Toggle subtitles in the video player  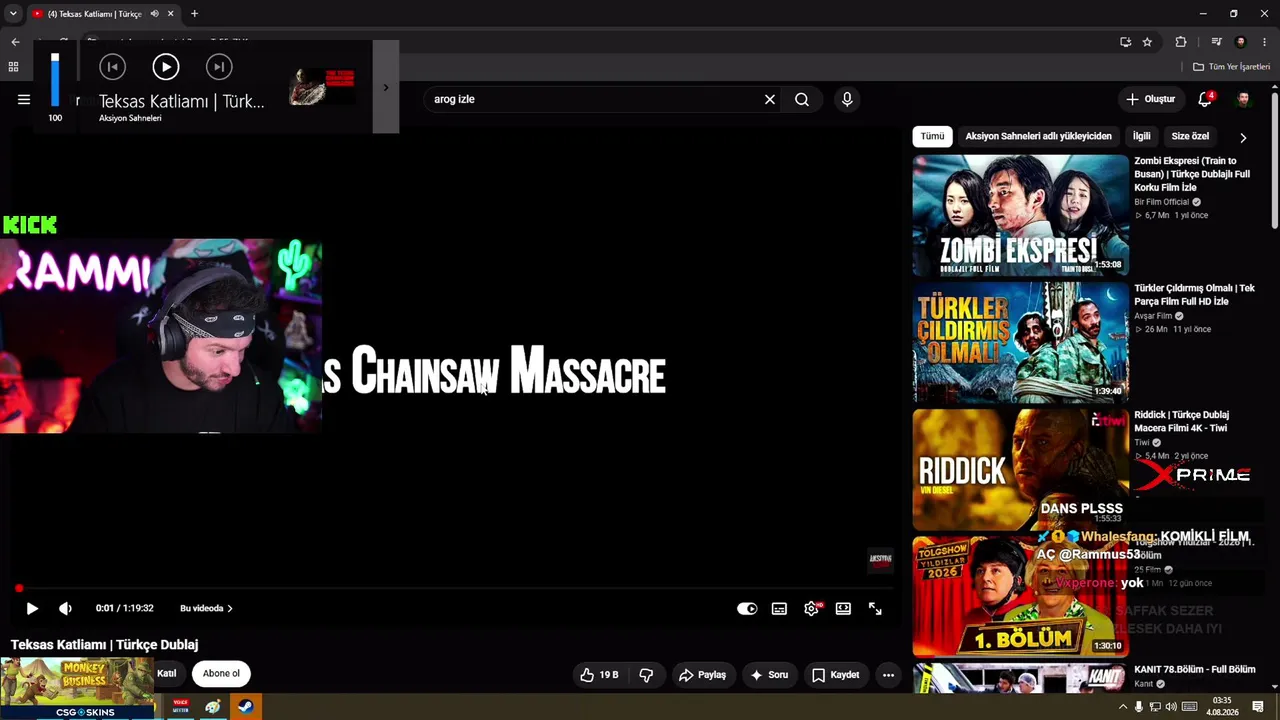(779, 608)
